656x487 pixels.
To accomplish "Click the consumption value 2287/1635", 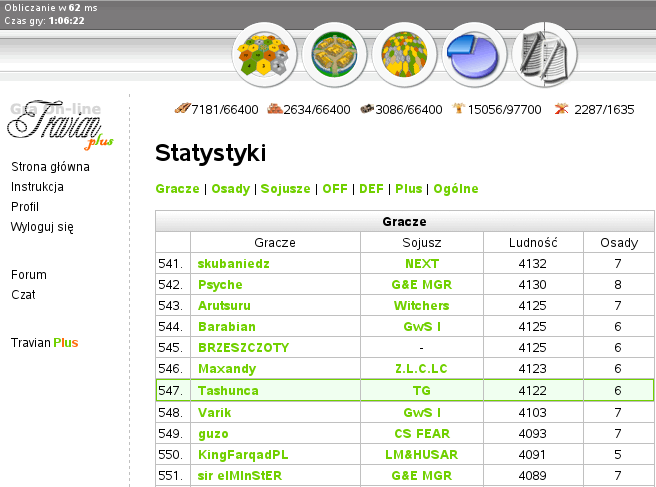I will (x=604, y=110).
